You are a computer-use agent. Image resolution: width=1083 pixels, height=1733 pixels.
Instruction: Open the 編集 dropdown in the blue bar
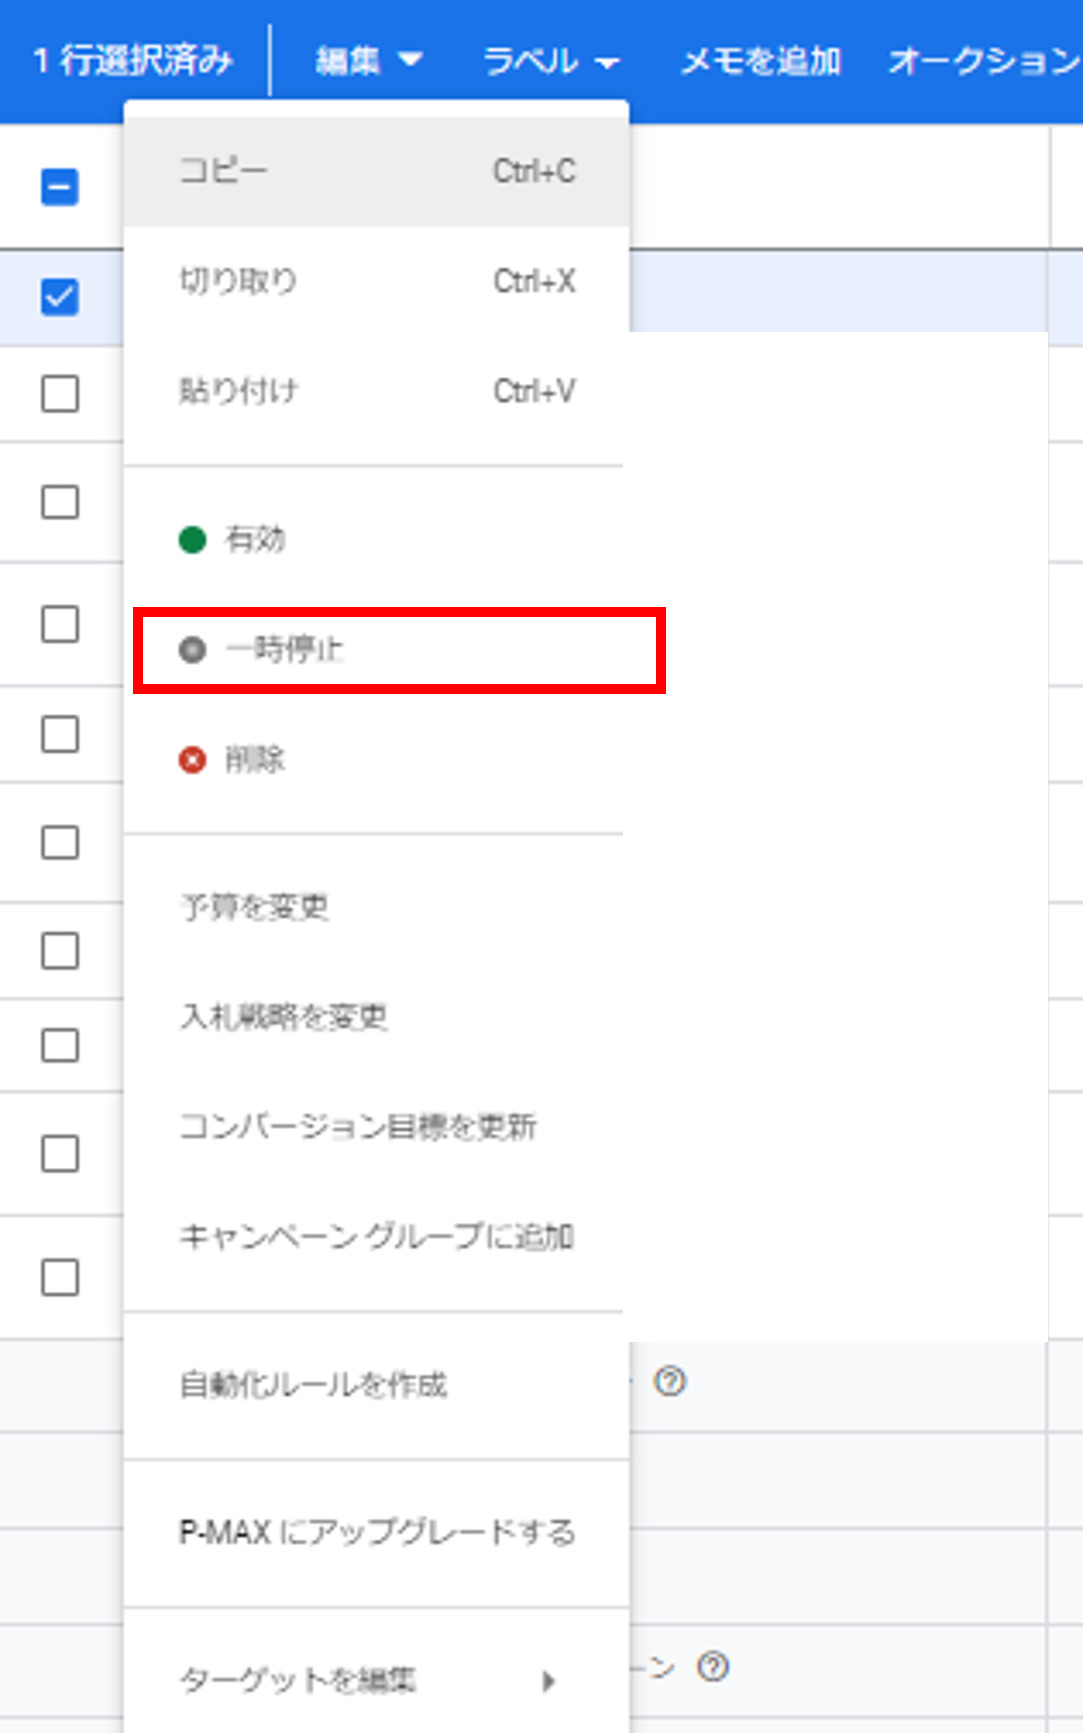pos(368,61)
